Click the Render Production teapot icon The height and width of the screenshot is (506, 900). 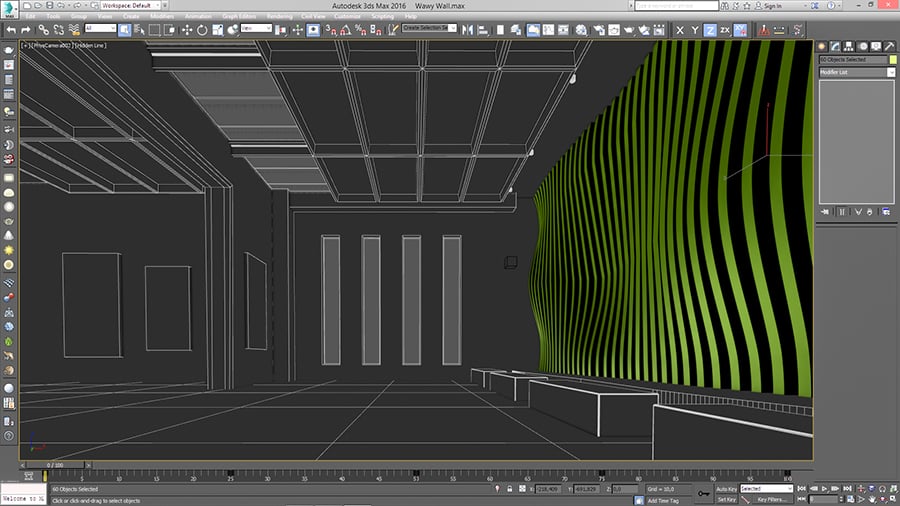[630, 30]
